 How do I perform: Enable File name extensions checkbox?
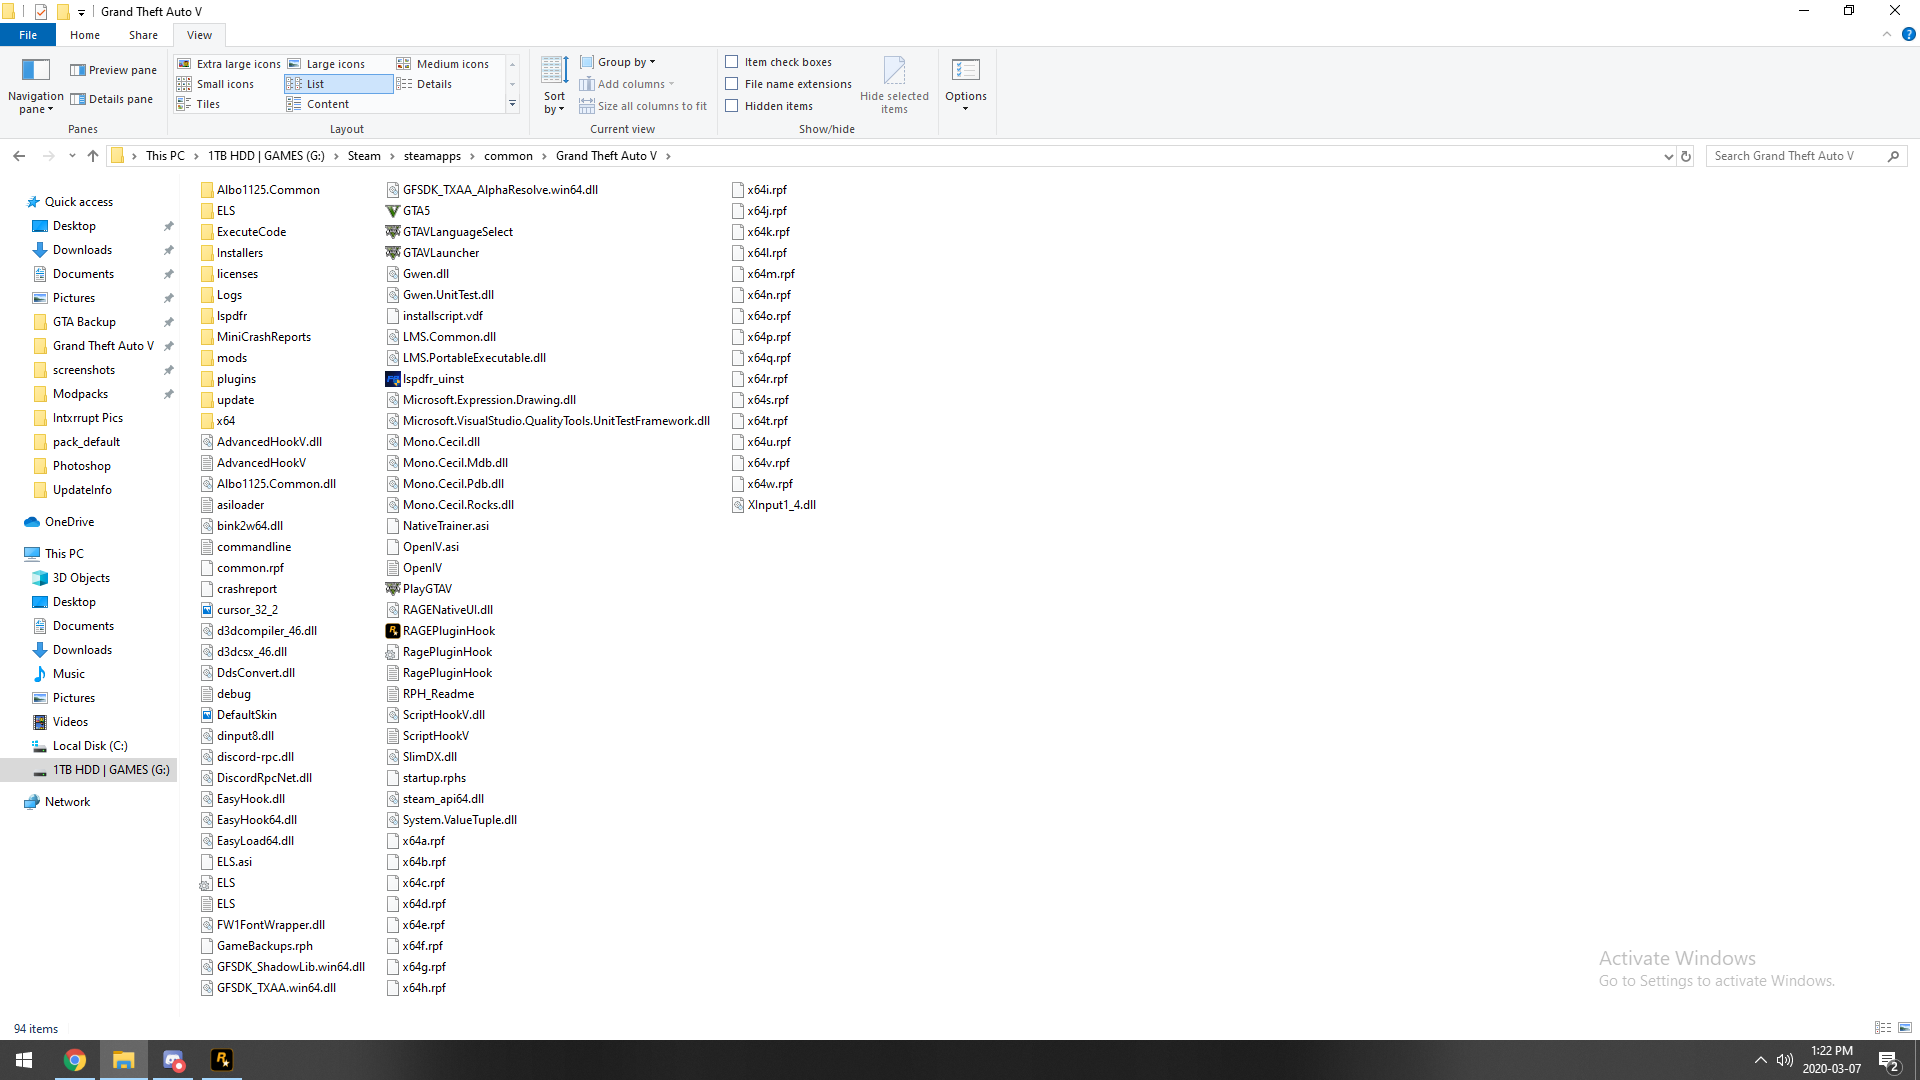(732, 84)
